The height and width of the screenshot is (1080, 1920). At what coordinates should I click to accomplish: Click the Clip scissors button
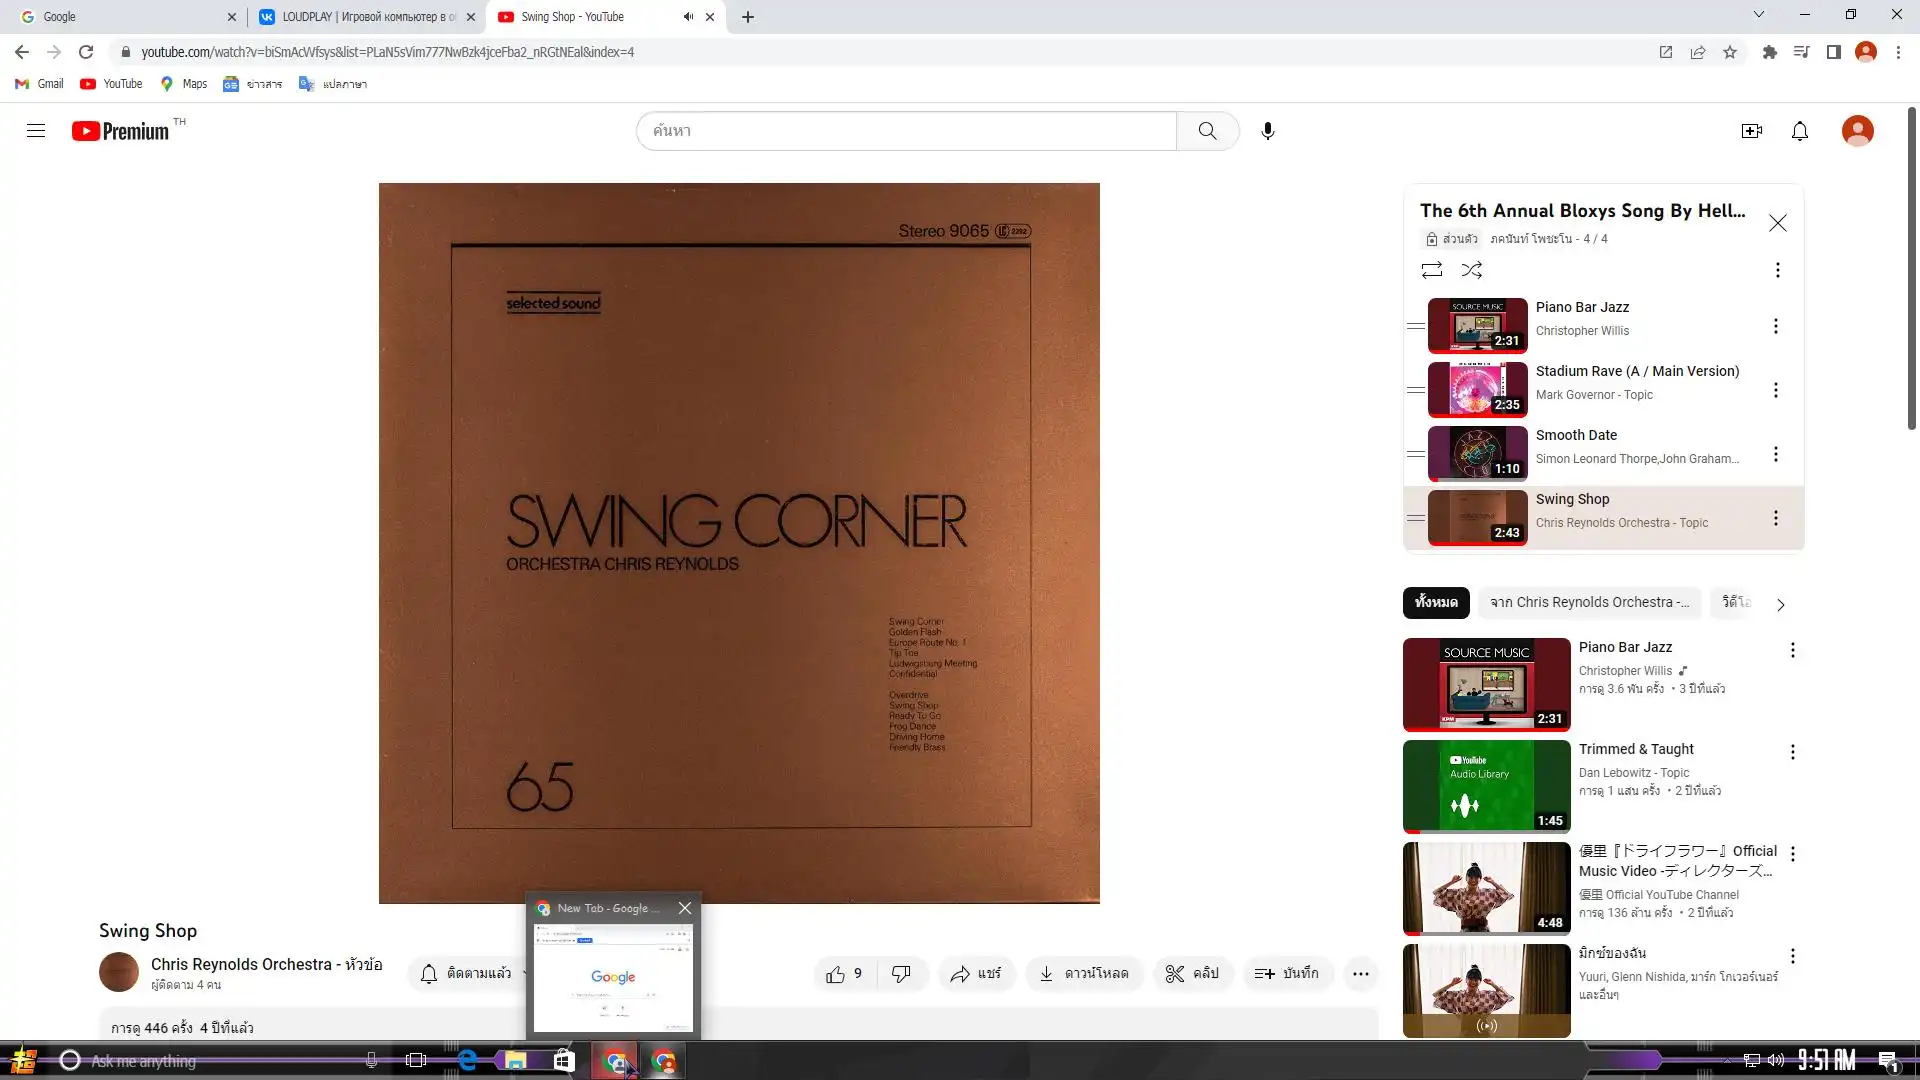1192,974
